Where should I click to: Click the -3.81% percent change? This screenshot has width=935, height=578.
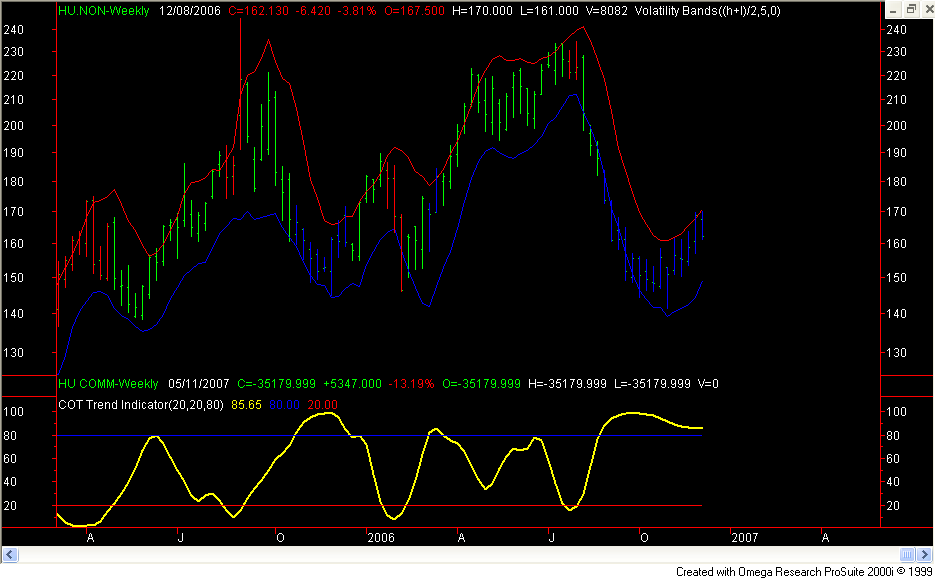tap(357, 11)
